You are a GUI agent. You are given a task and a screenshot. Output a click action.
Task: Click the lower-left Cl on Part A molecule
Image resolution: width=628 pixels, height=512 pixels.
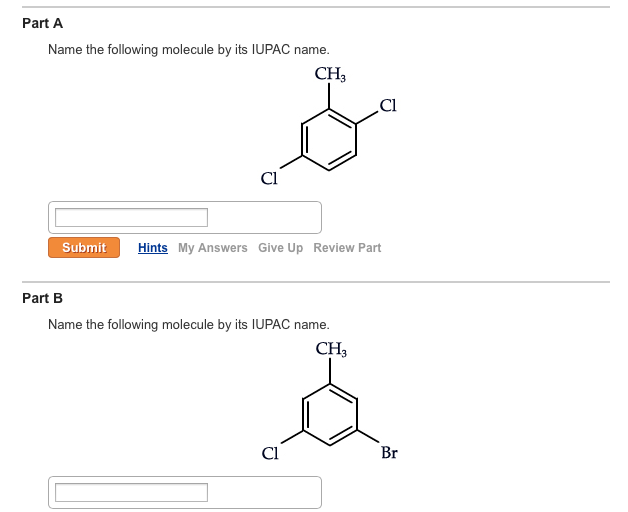tap(268, 179)
